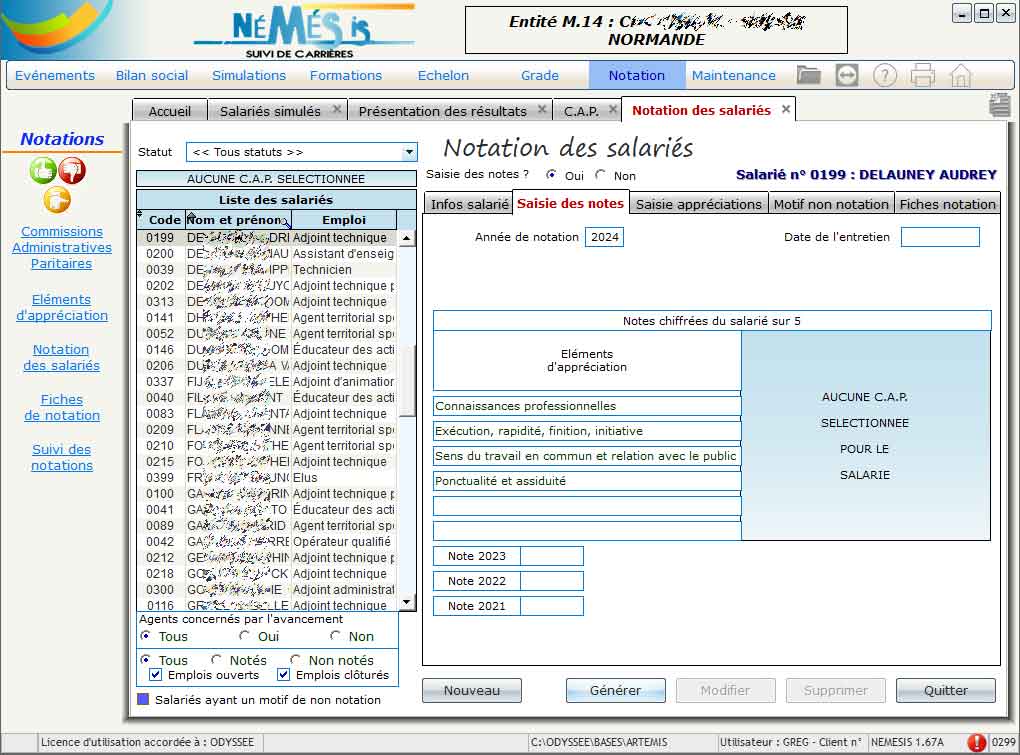
Task: Click the green thumbs-up icon
Action: click(x=44, y=171)
